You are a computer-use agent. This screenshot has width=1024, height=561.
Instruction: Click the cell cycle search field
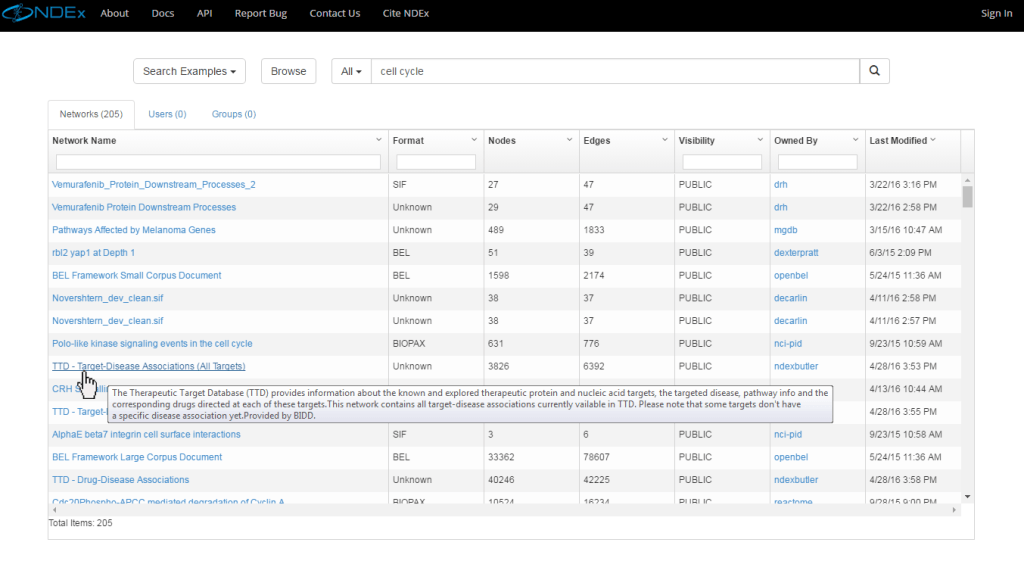pyautogui.click(x=615, y=71)
